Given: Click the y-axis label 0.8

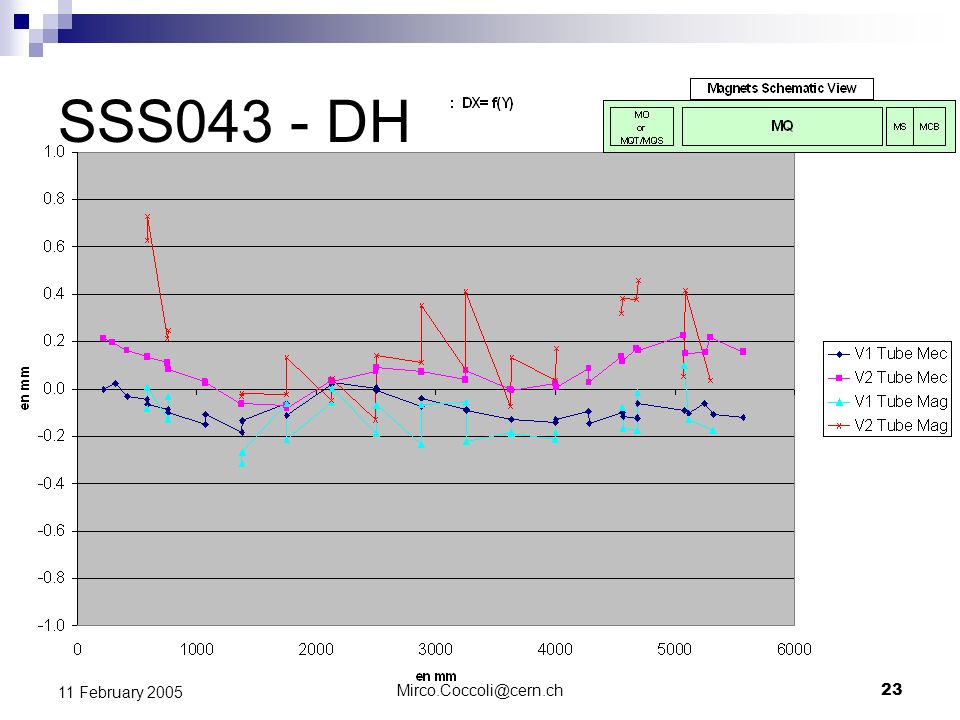Looking at the screenshot, I should [54, 199].
